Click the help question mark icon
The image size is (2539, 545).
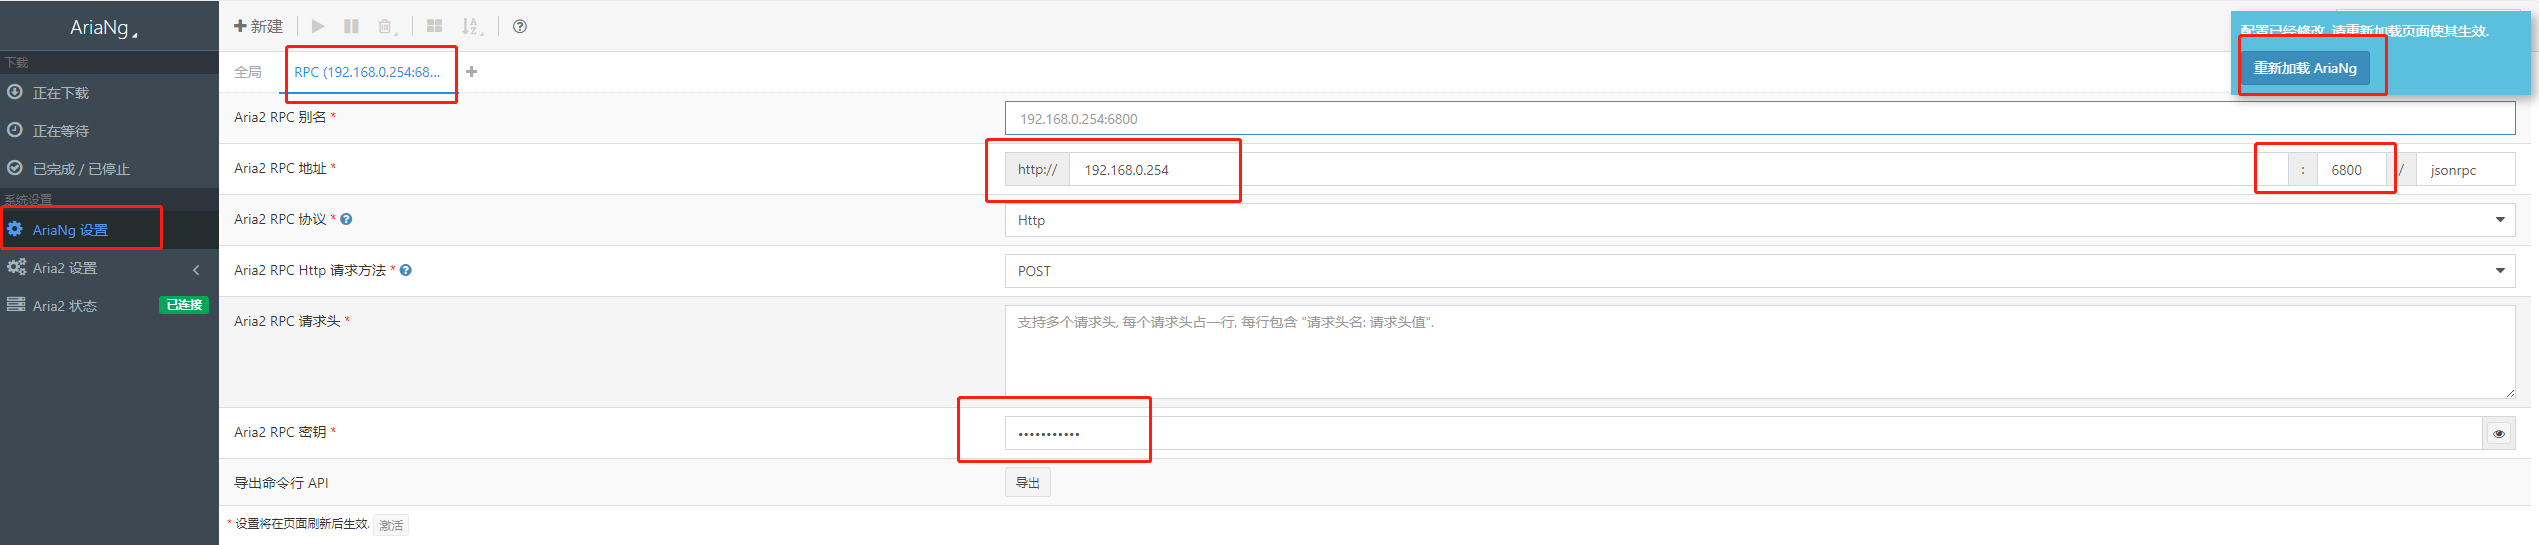(x=520, y=26)
